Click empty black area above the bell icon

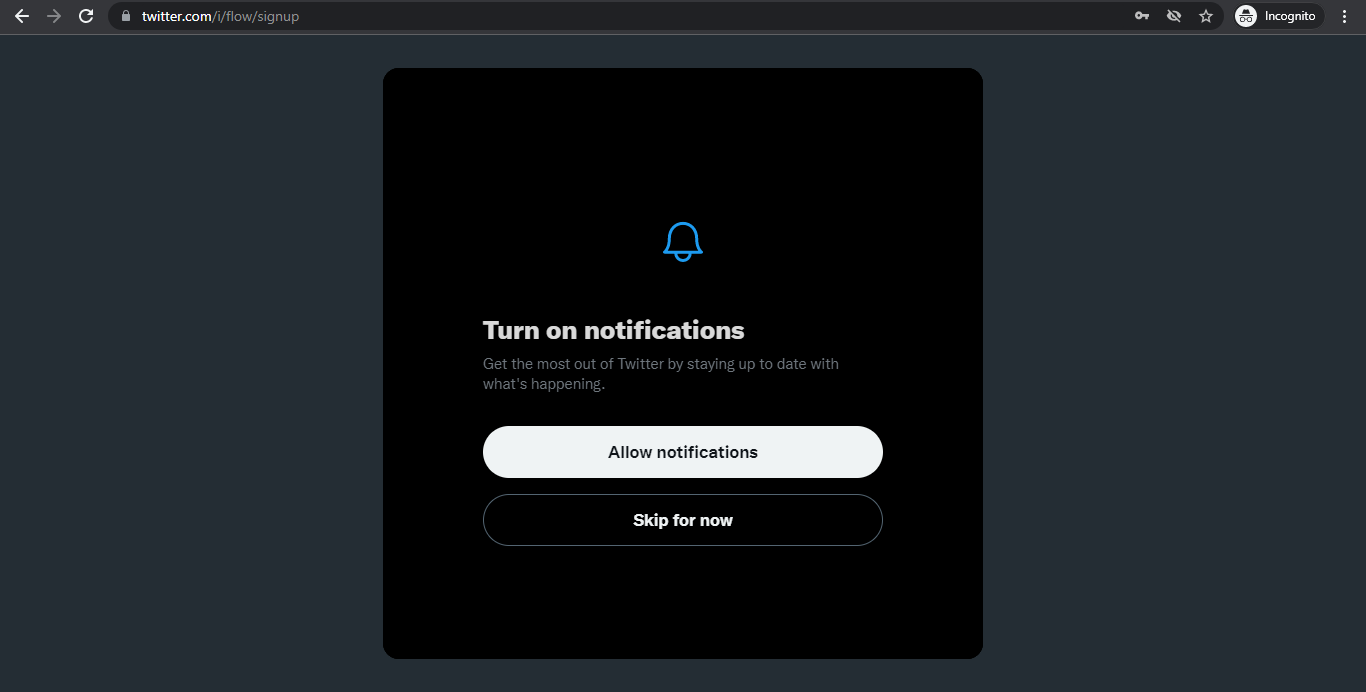pos(683,140)
